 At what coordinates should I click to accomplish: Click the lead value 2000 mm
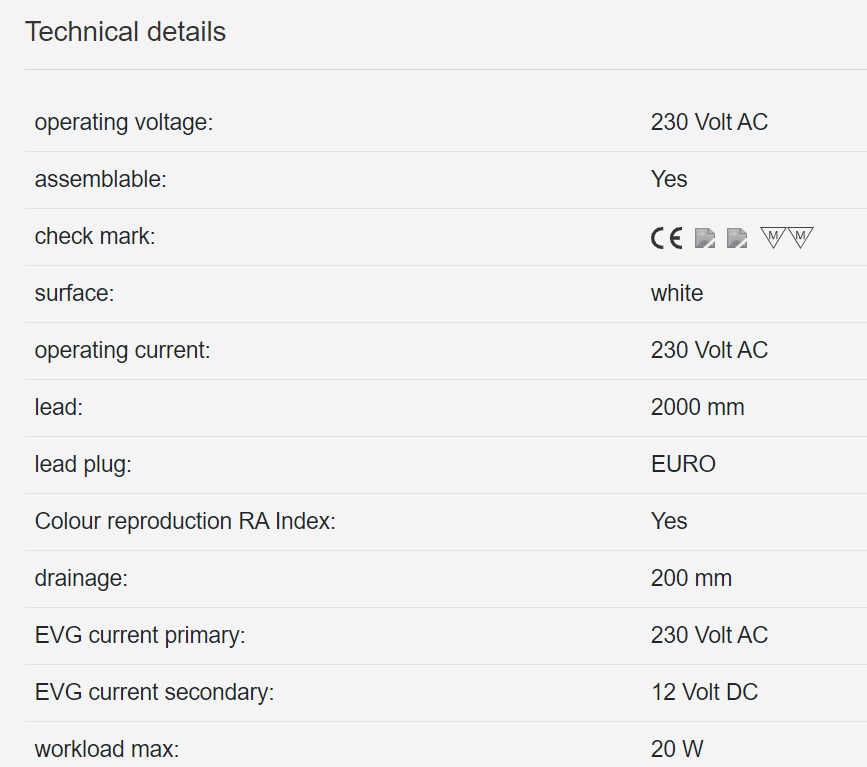click(x=697, y=408)
